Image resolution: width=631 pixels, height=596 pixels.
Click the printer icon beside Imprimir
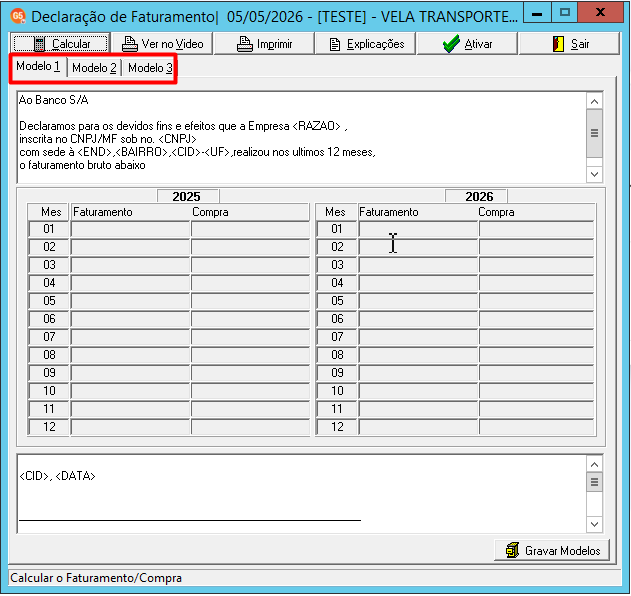coord(245,44)
